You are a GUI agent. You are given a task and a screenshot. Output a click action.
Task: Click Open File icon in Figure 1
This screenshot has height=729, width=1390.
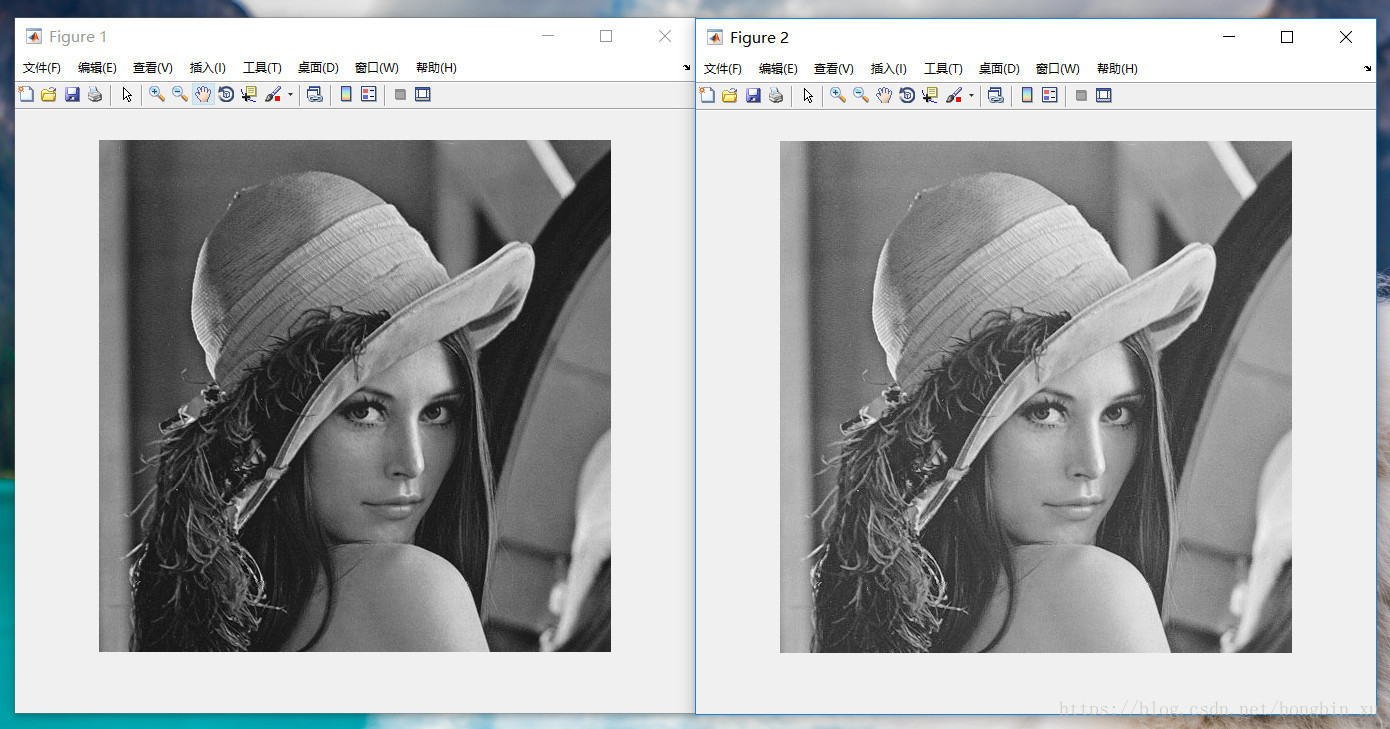[48, 94]
